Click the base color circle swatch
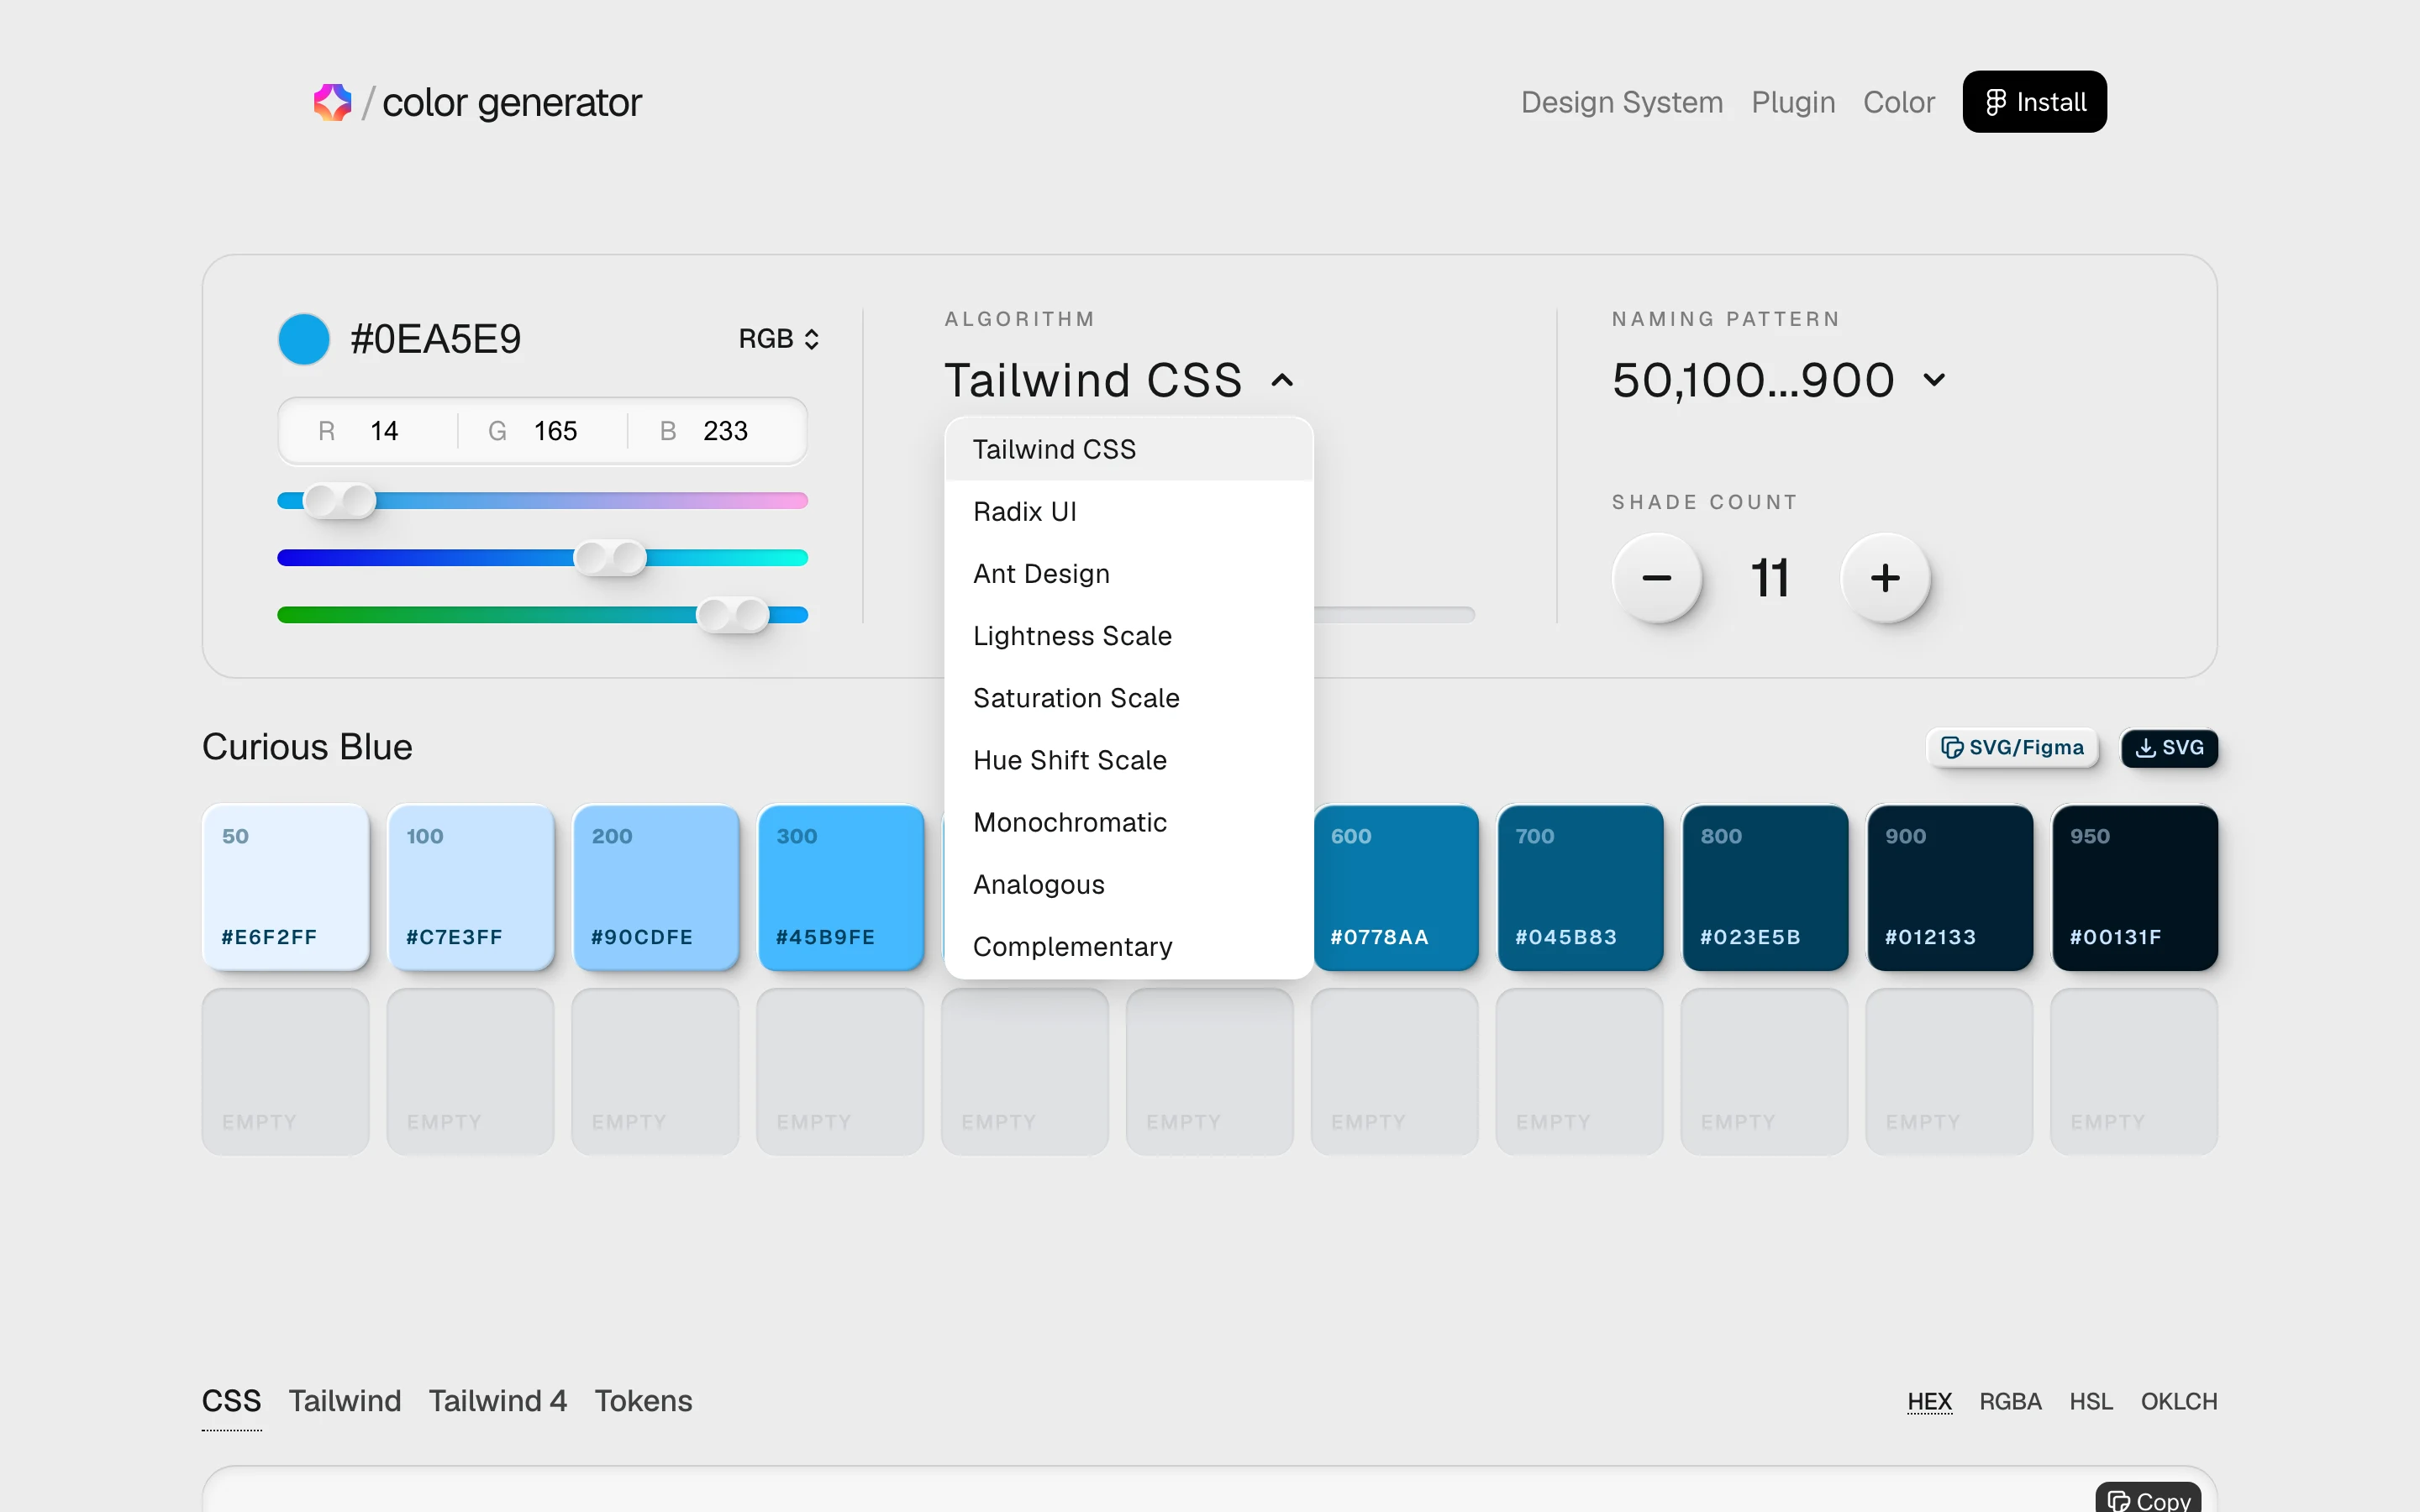 coord(304,339)
